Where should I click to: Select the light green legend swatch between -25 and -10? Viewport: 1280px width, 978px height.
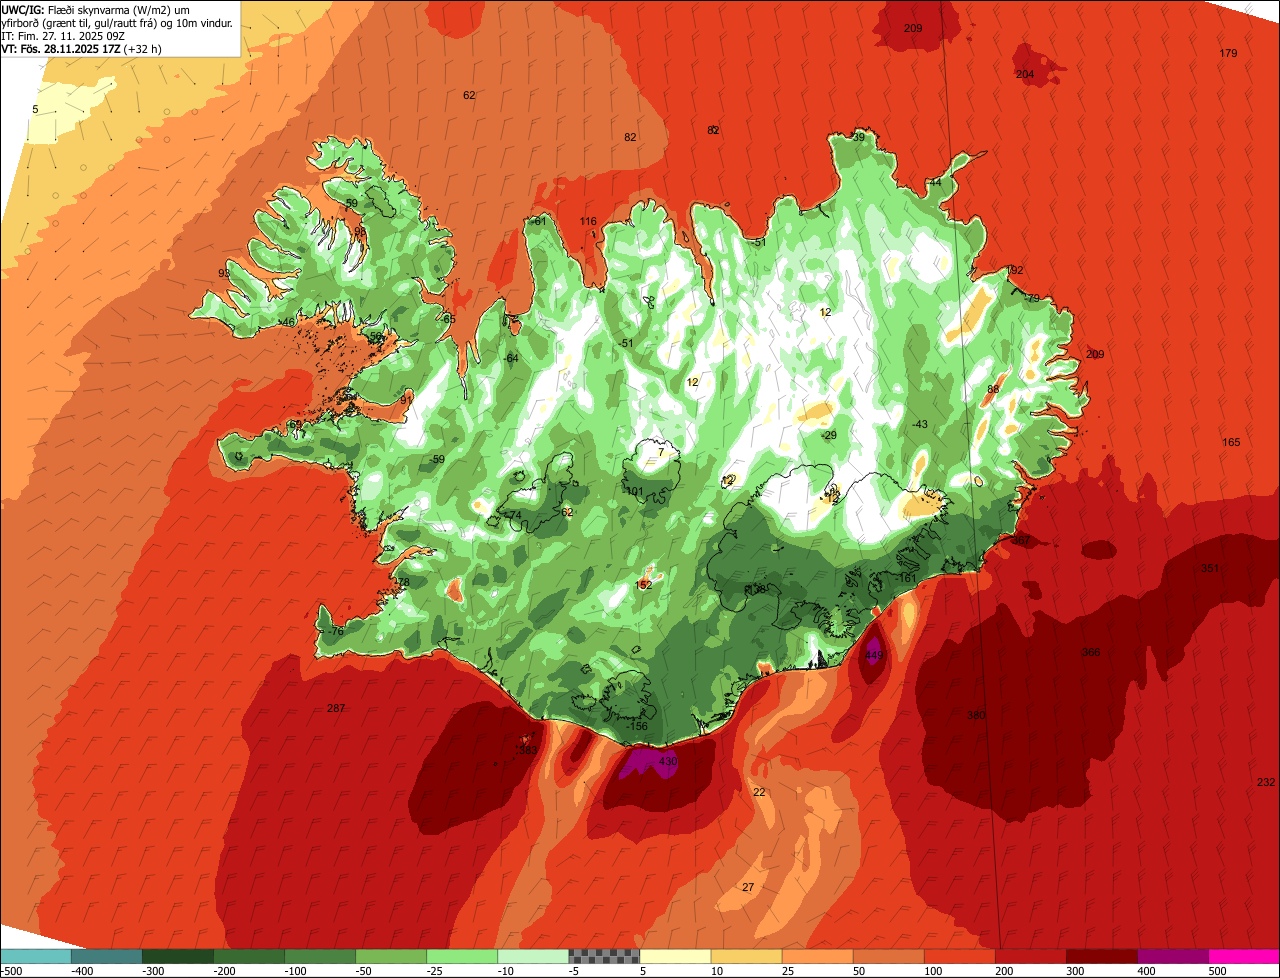tap(462, 956)
